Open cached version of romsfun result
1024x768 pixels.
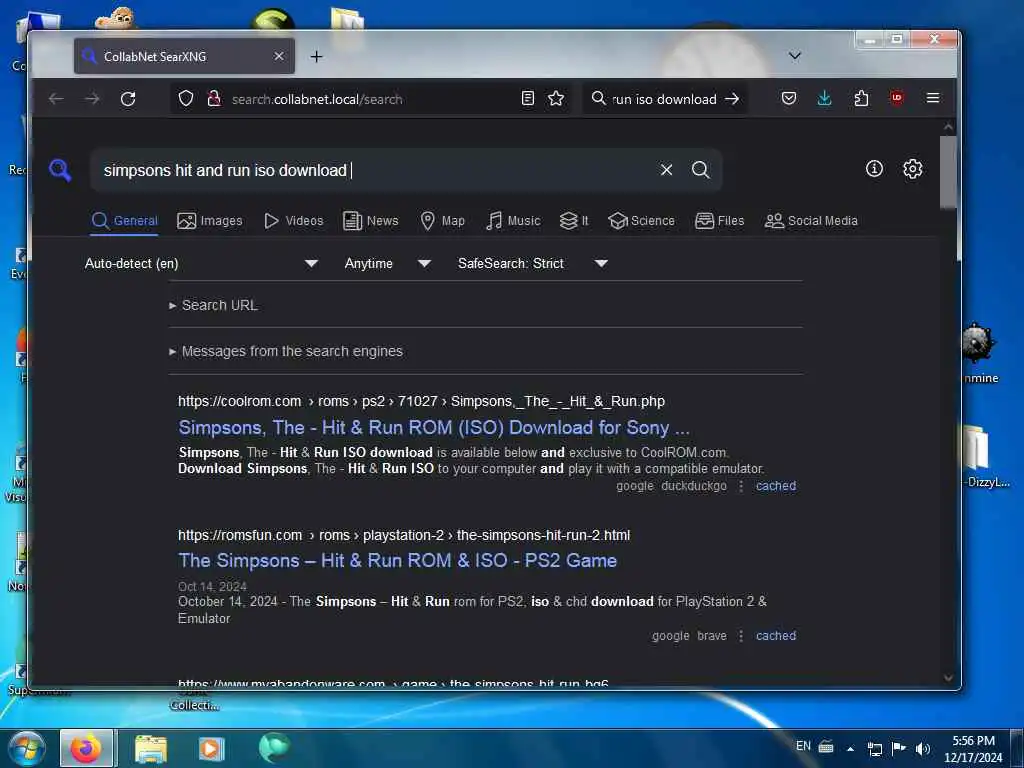click(x=776, y=635)
